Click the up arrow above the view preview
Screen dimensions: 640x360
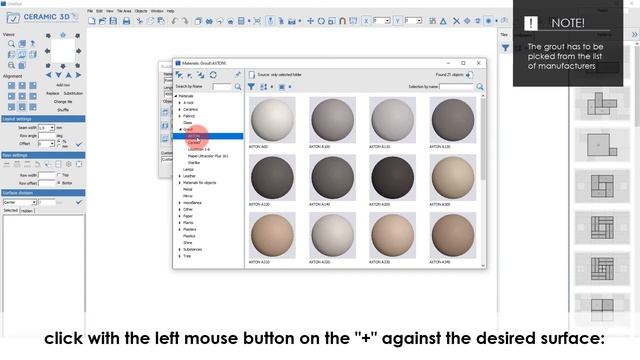click(63, 36)
